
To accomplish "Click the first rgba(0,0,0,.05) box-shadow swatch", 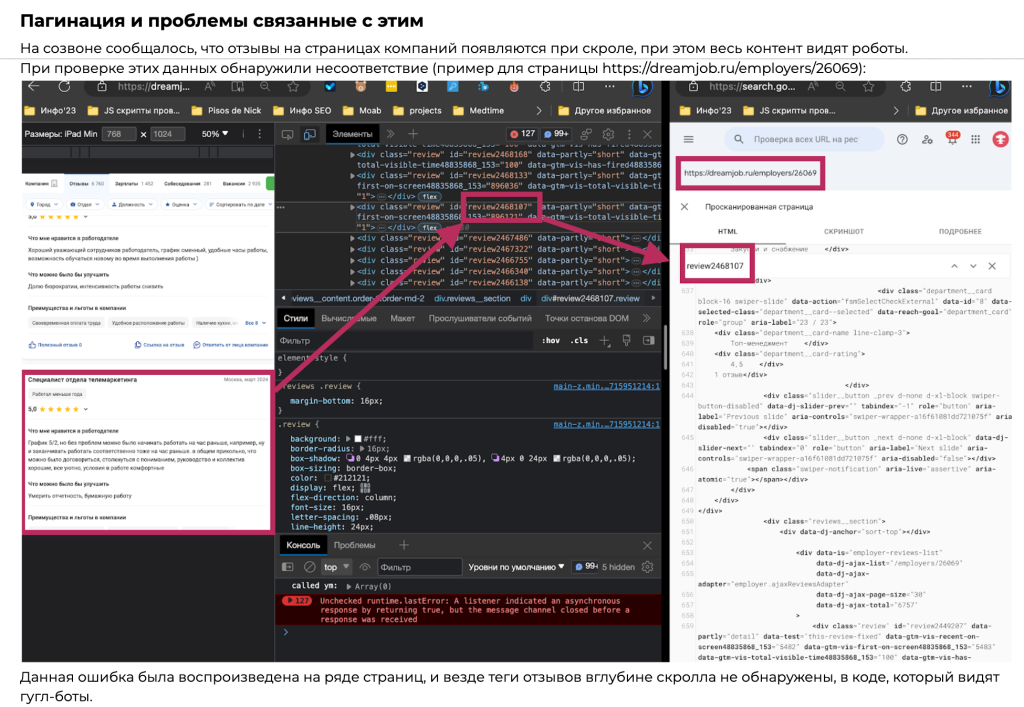I will (x=408, y=458).
